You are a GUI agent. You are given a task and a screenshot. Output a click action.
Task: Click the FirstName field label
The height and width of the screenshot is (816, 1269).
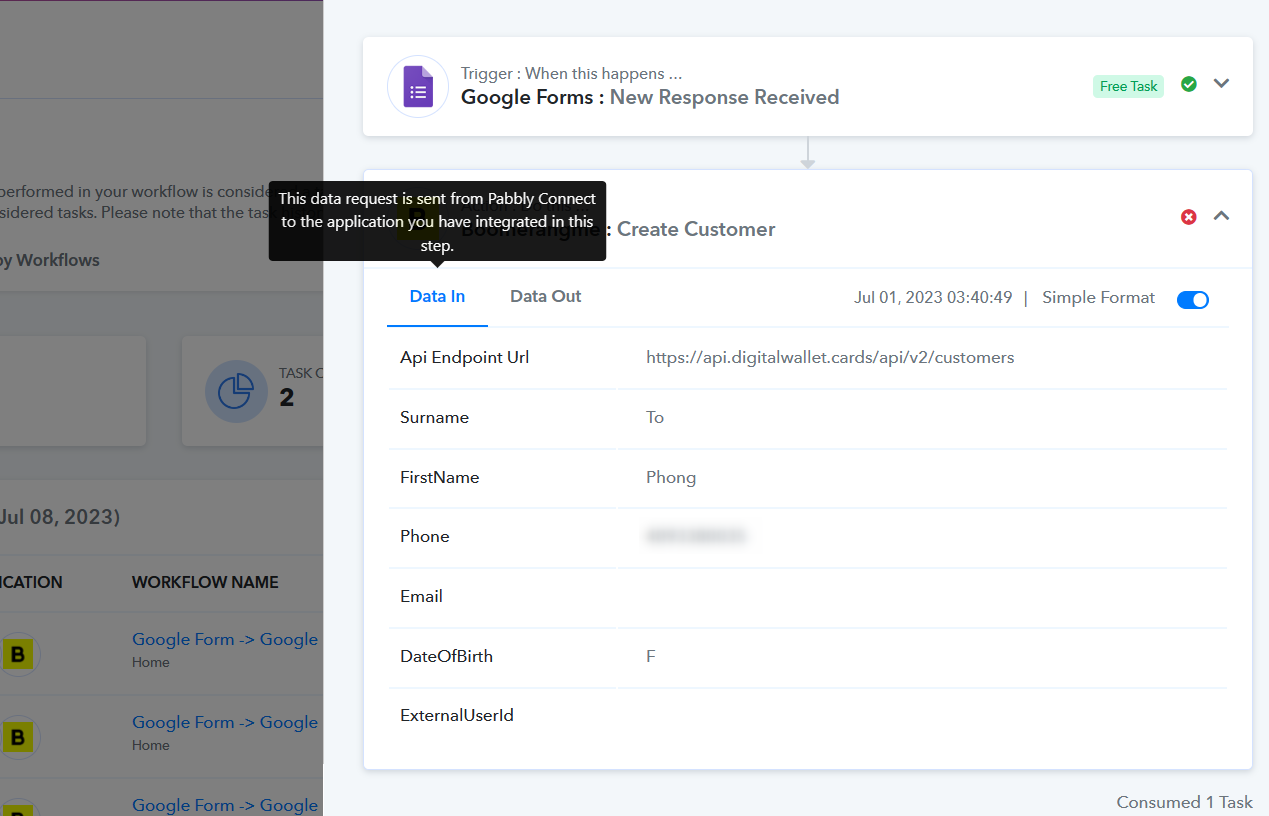pyautogui.click(x=440, y=477)
